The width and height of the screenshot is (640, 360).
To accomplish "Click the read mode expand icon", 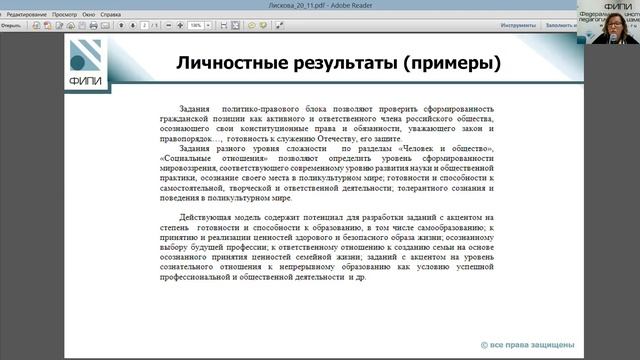I will [x=280, y=25].
